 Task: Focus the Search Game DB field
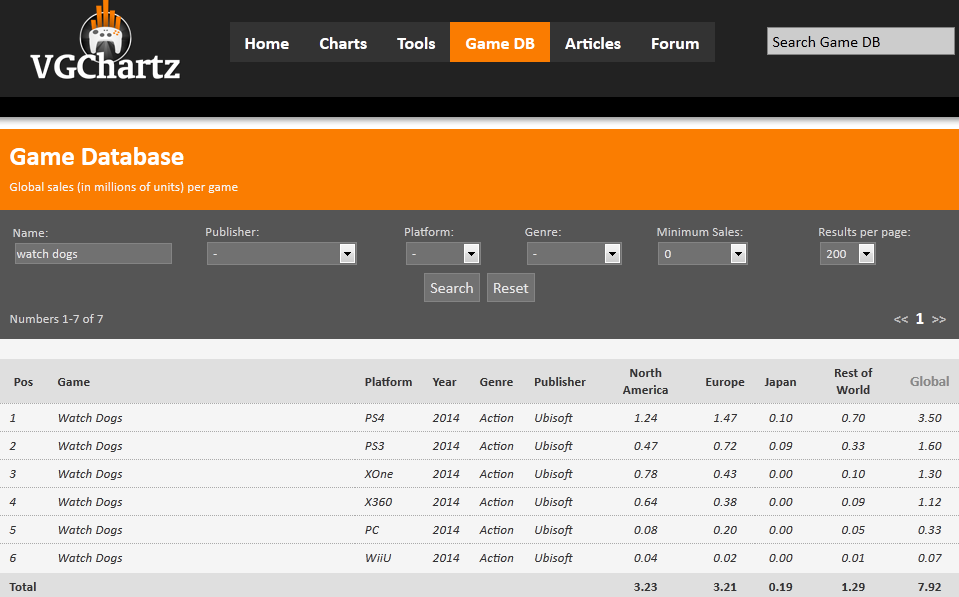point(860,42)
